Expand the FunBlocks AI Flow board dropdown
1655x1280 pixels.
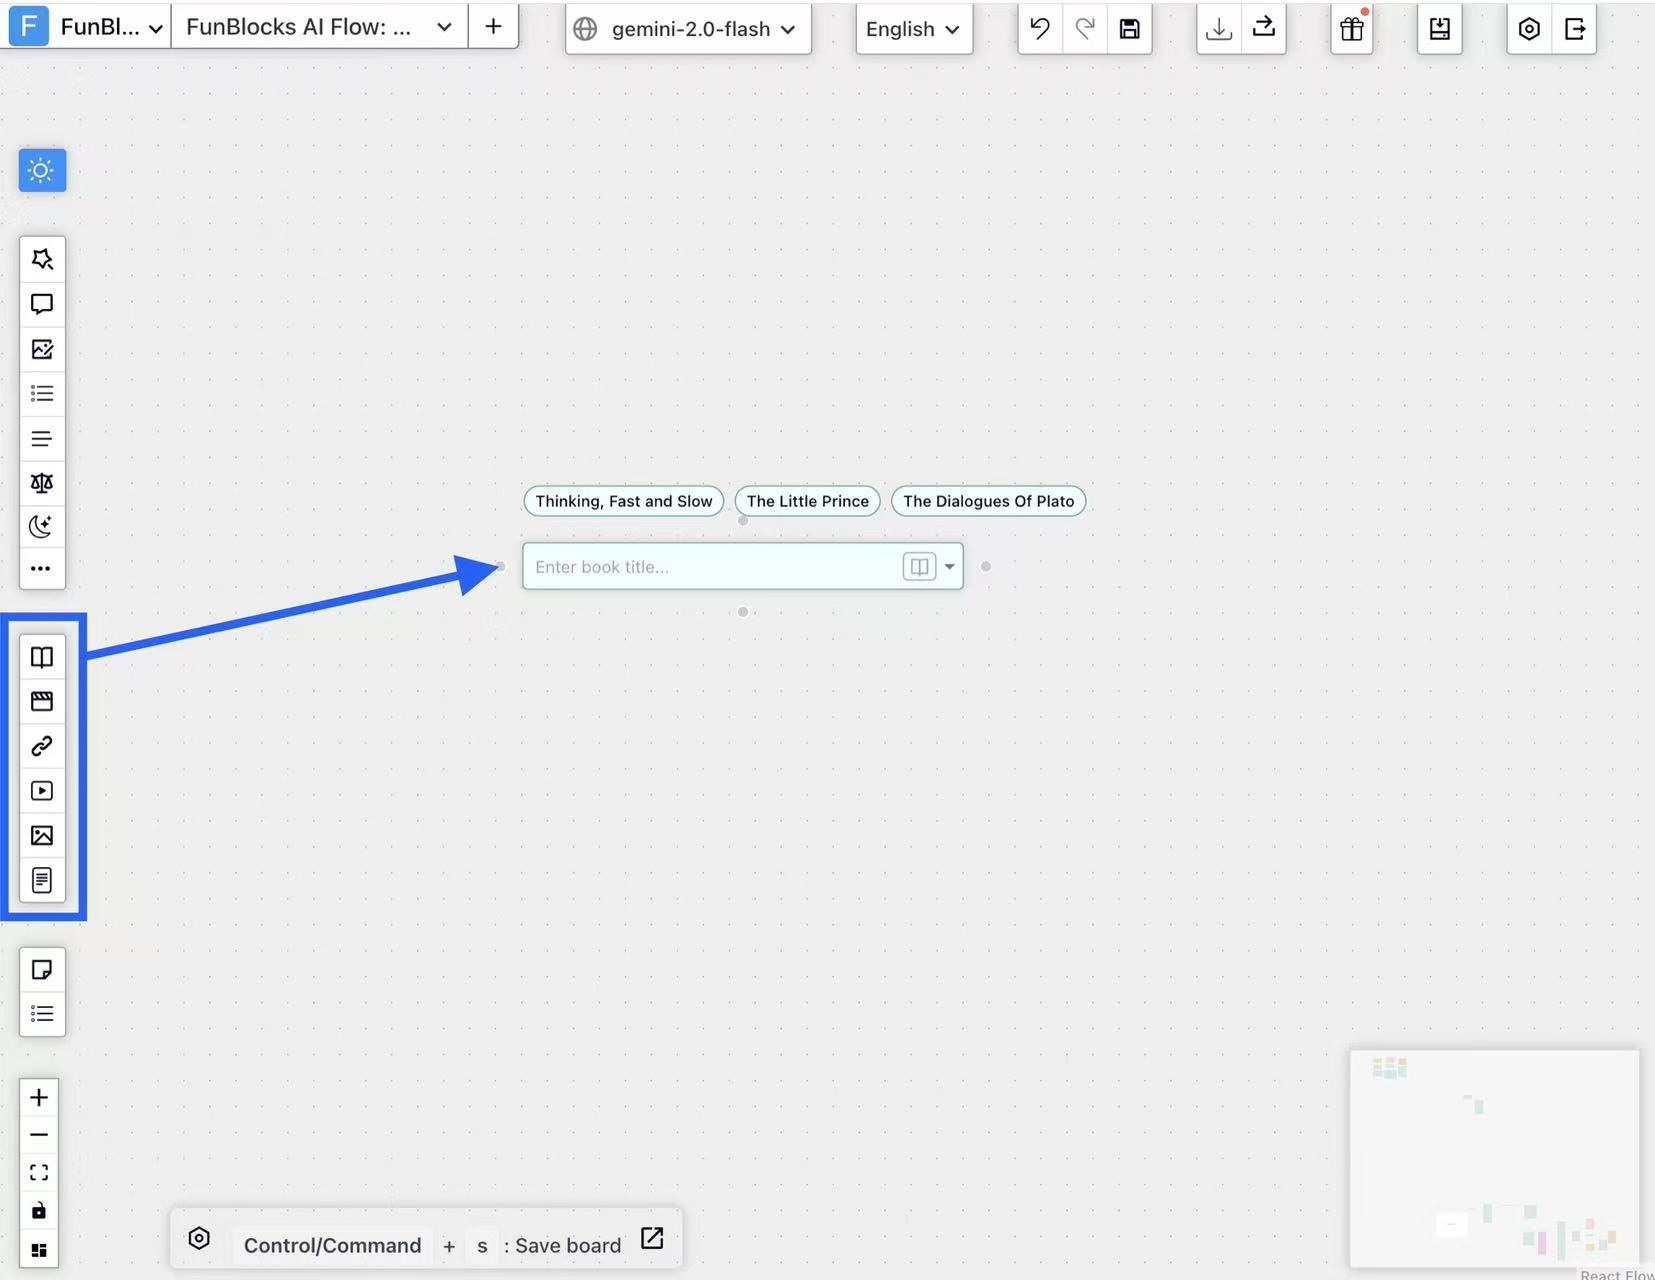pyautogui.click(x=444, y=27)
